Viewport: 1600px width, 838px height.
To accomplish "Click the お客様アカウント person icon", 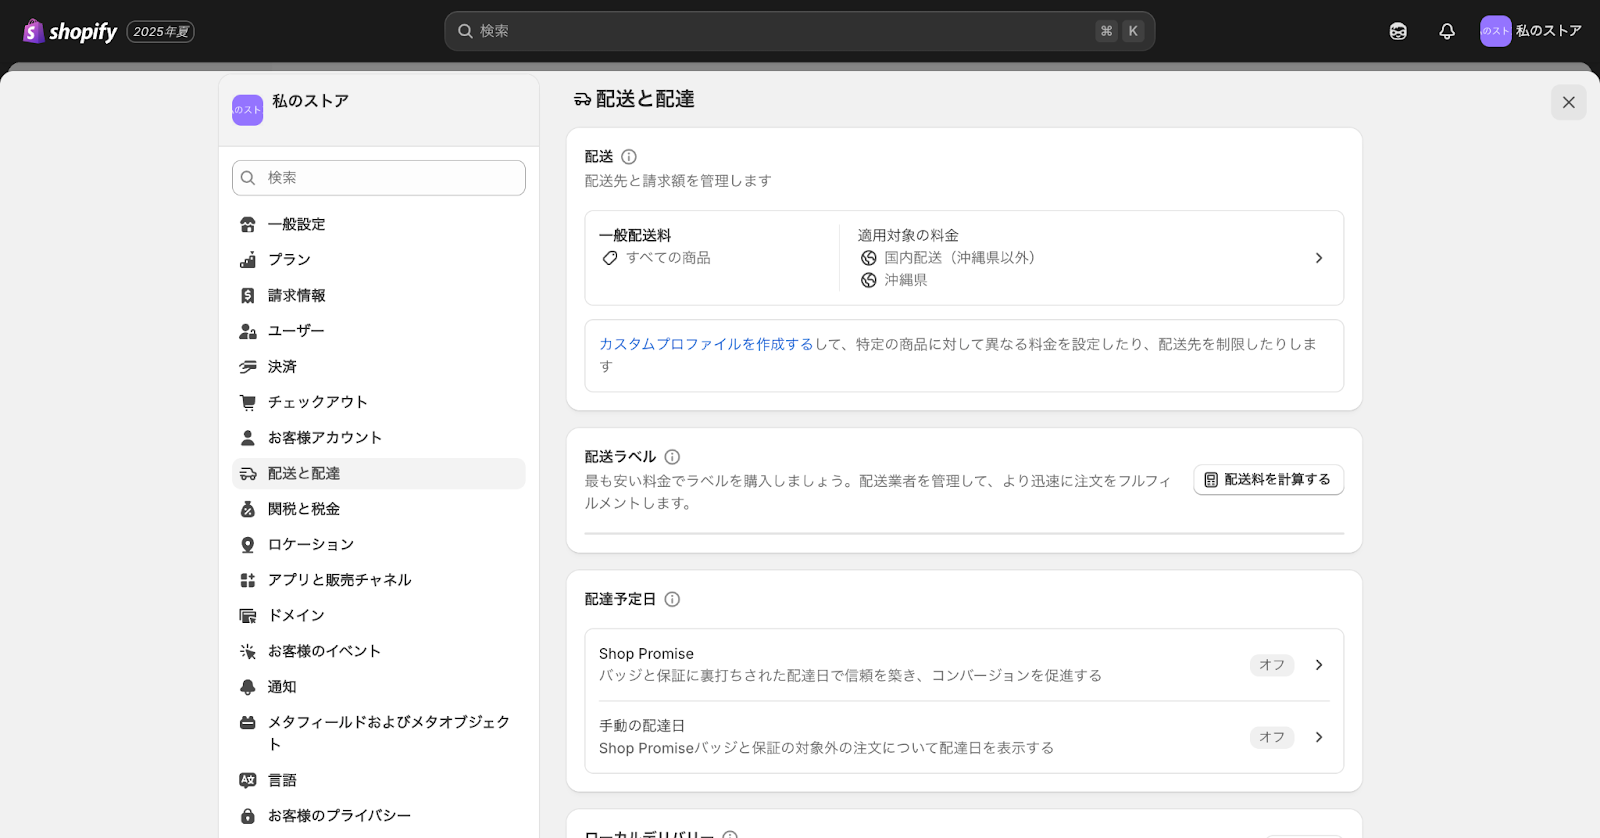I will tap(248, 438).
